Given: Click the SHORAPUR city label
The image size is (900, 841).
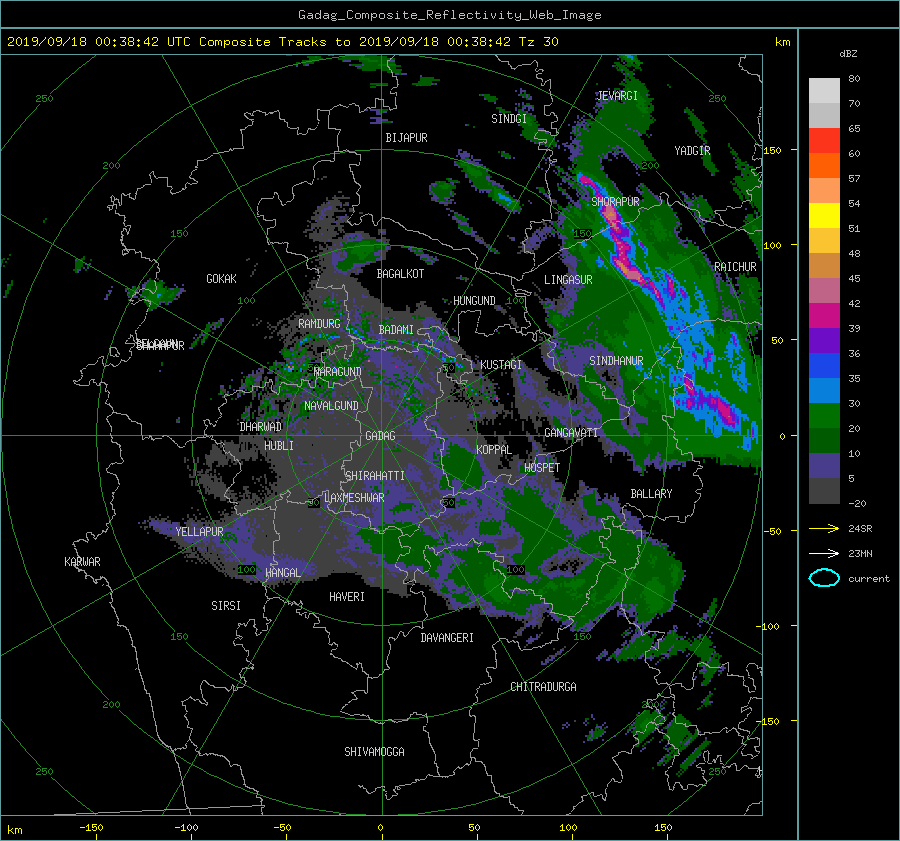Looking at the screenshot, I should tap(615, 201).
